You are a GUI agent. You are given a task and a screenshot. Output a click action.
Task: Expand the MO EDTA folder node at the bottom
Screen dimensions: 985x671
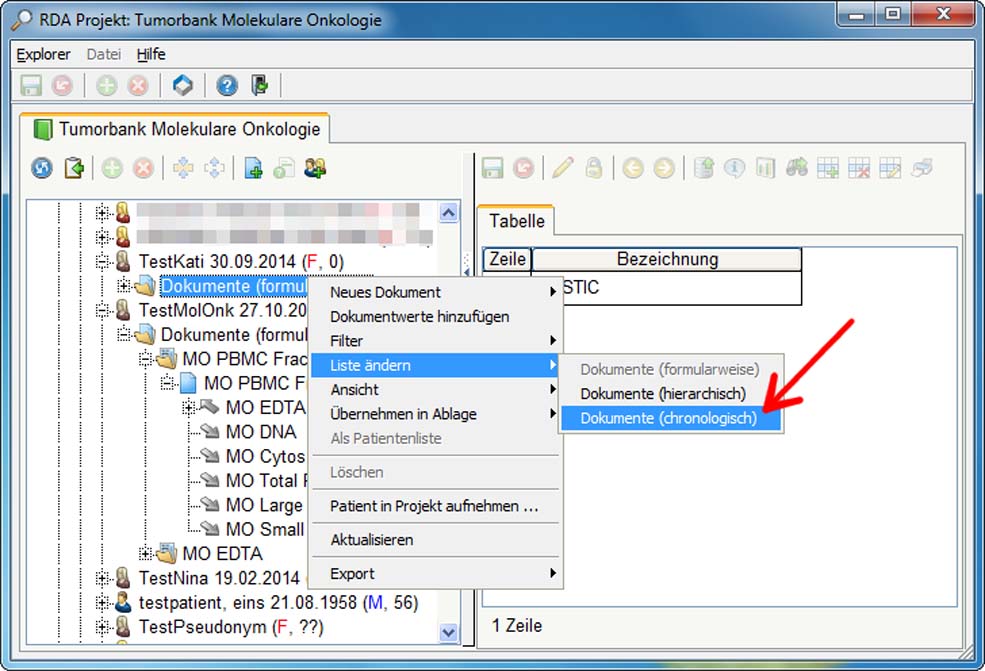pos(146,554)
